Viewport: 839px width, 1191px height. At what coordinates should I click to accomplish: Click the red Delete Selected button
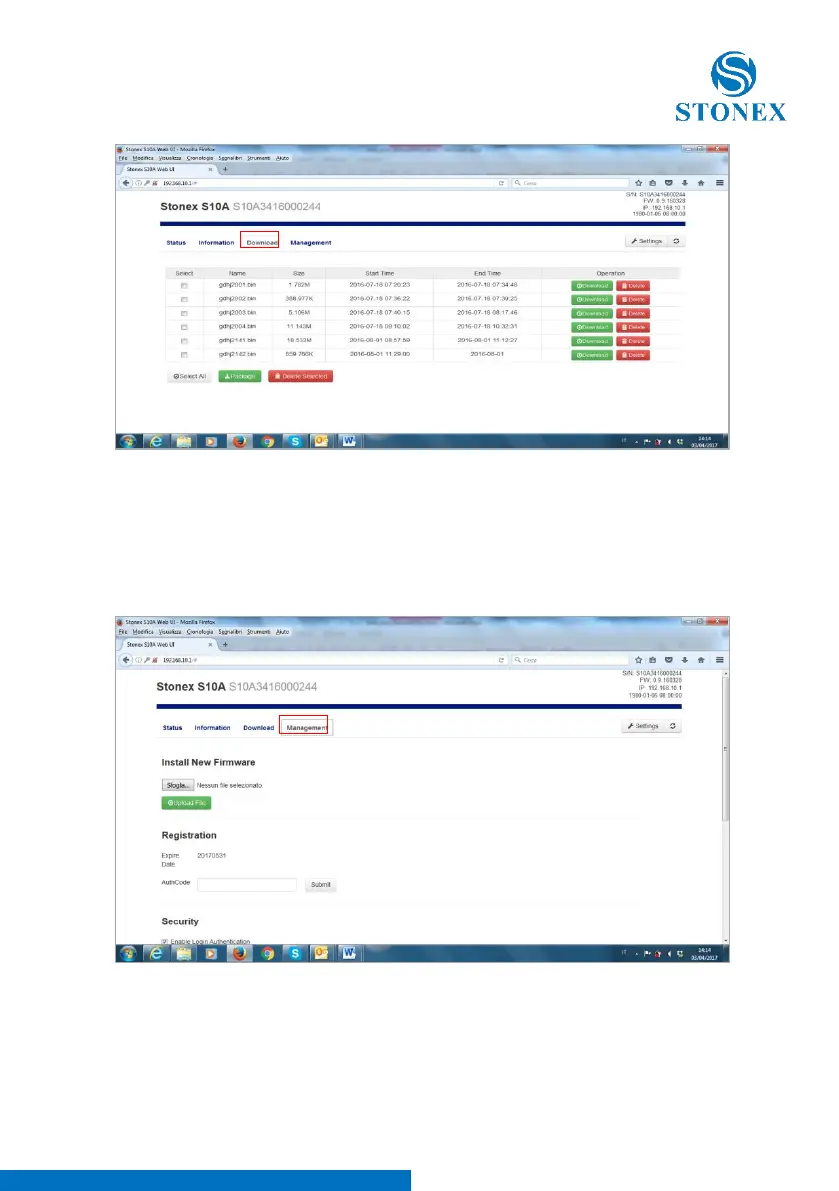pos(301,376)
